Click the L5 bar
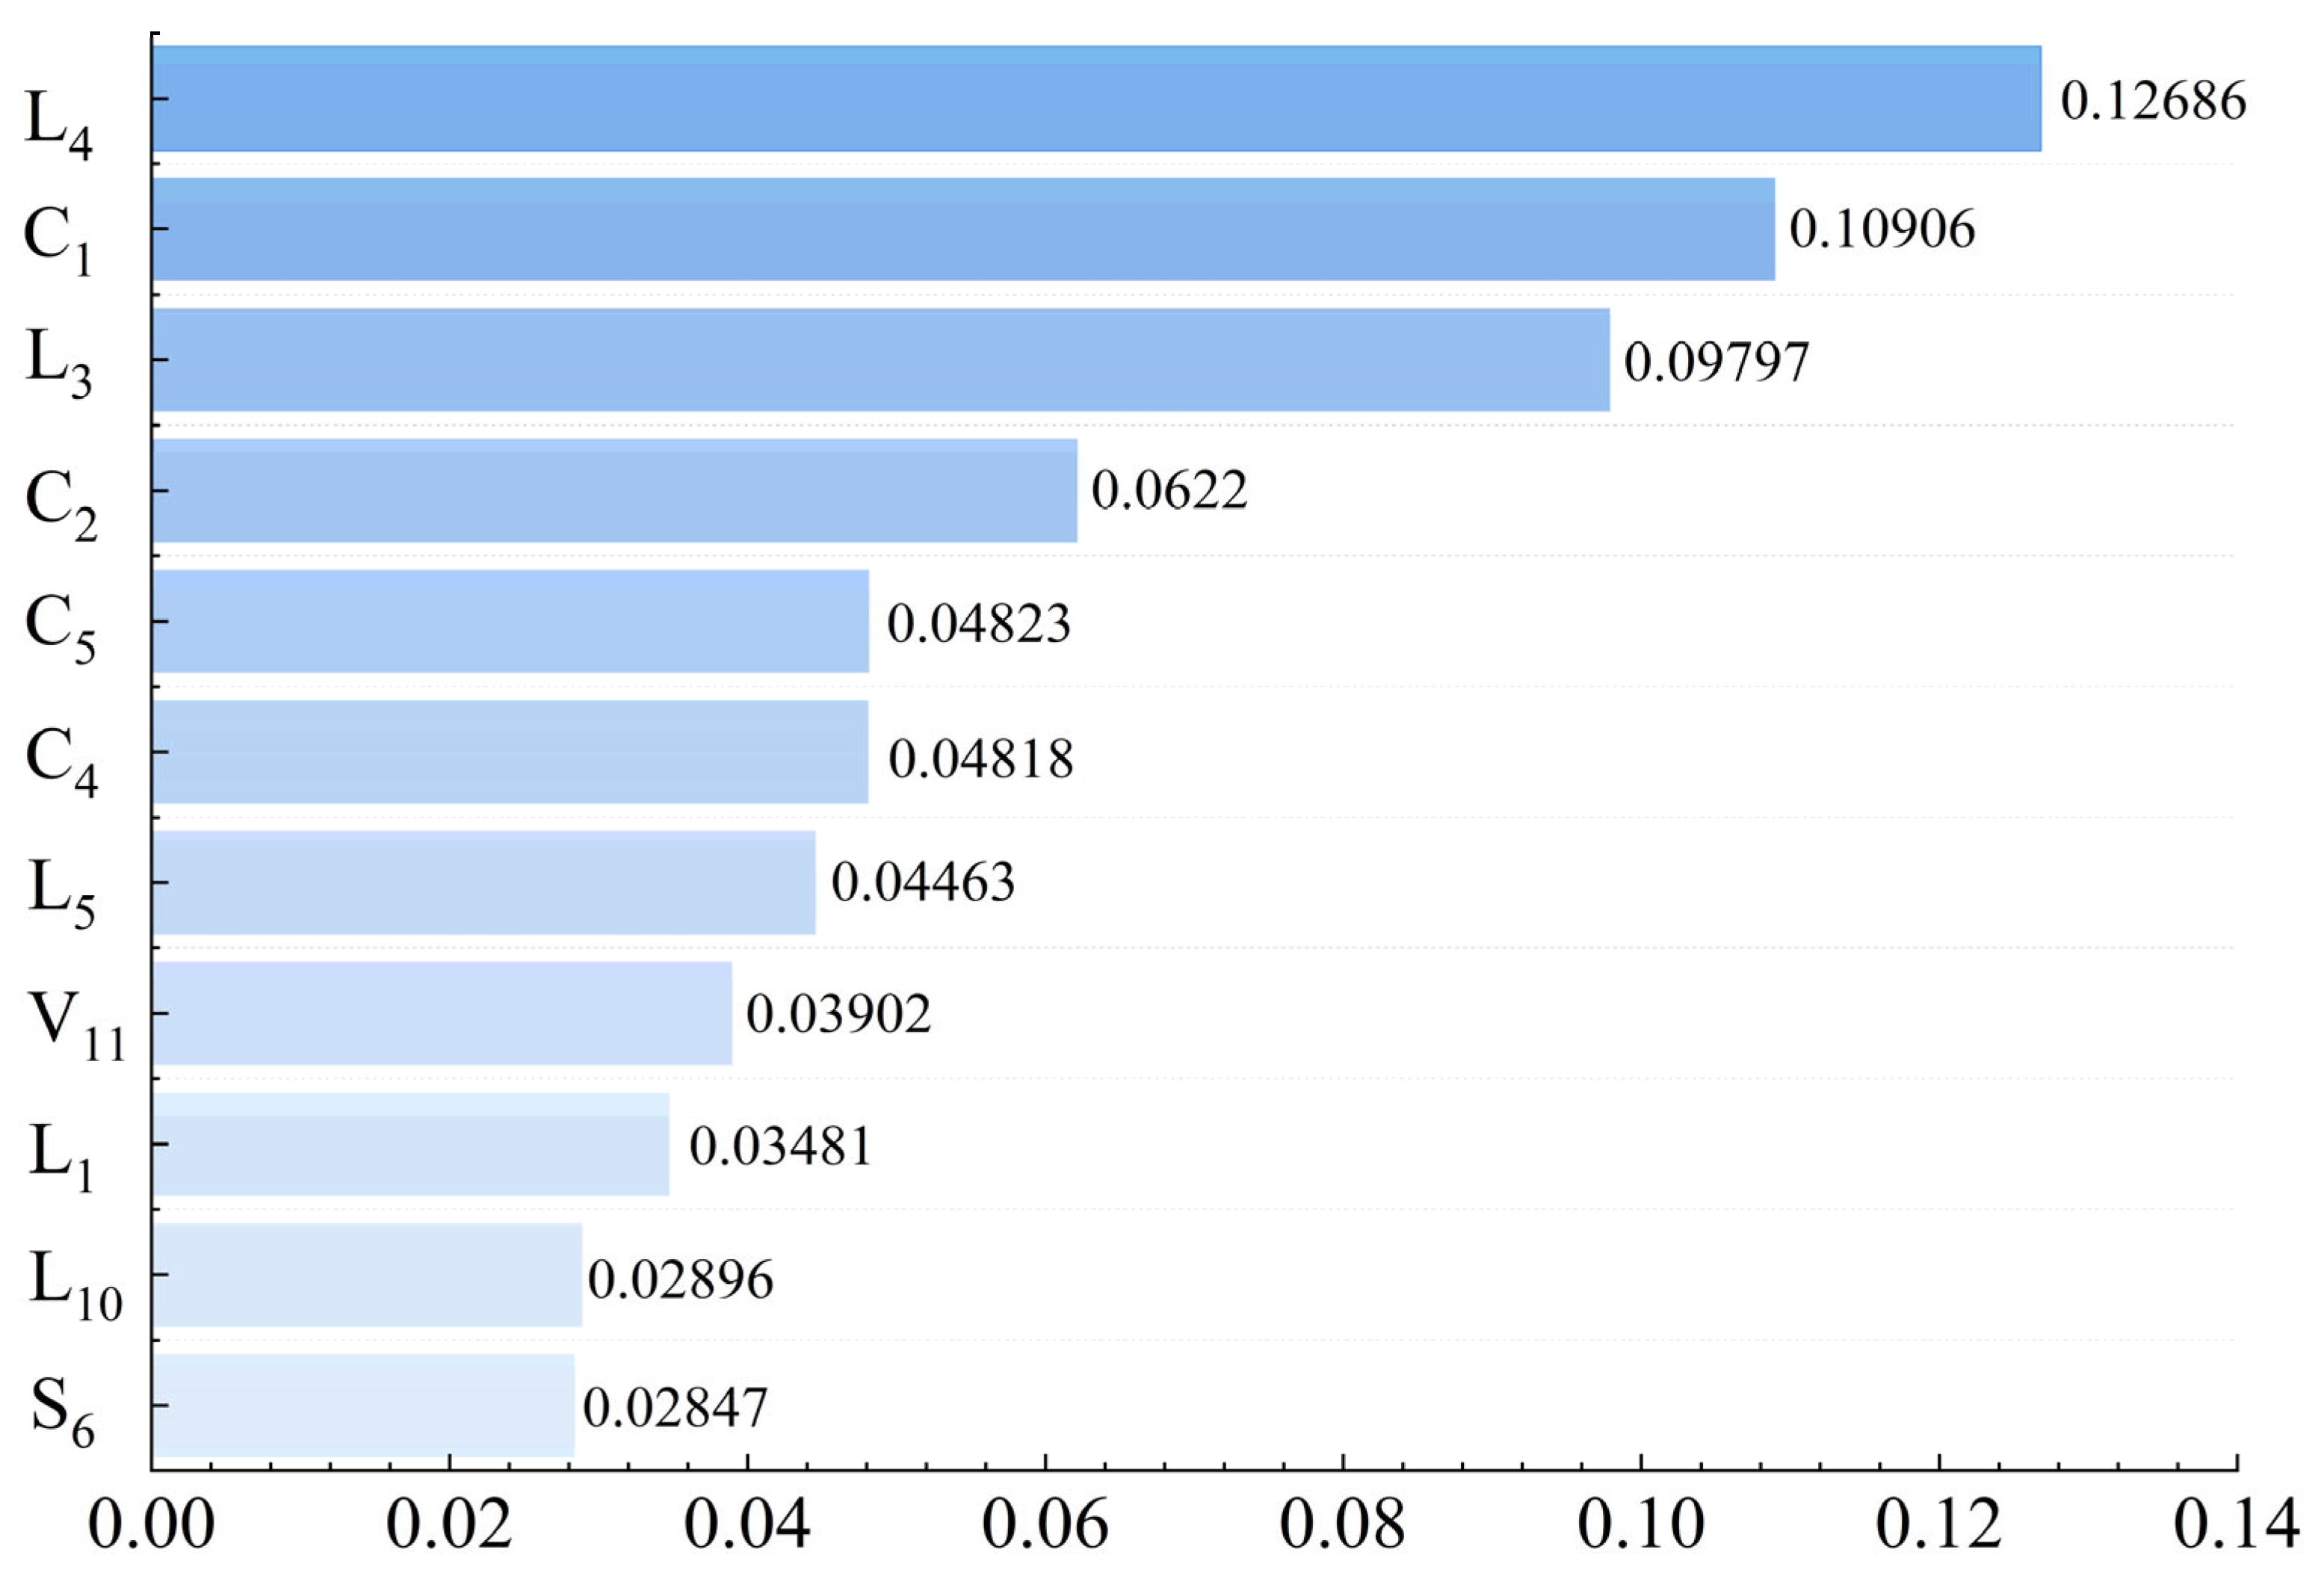 pyautogui.click(x=483, y=882)
